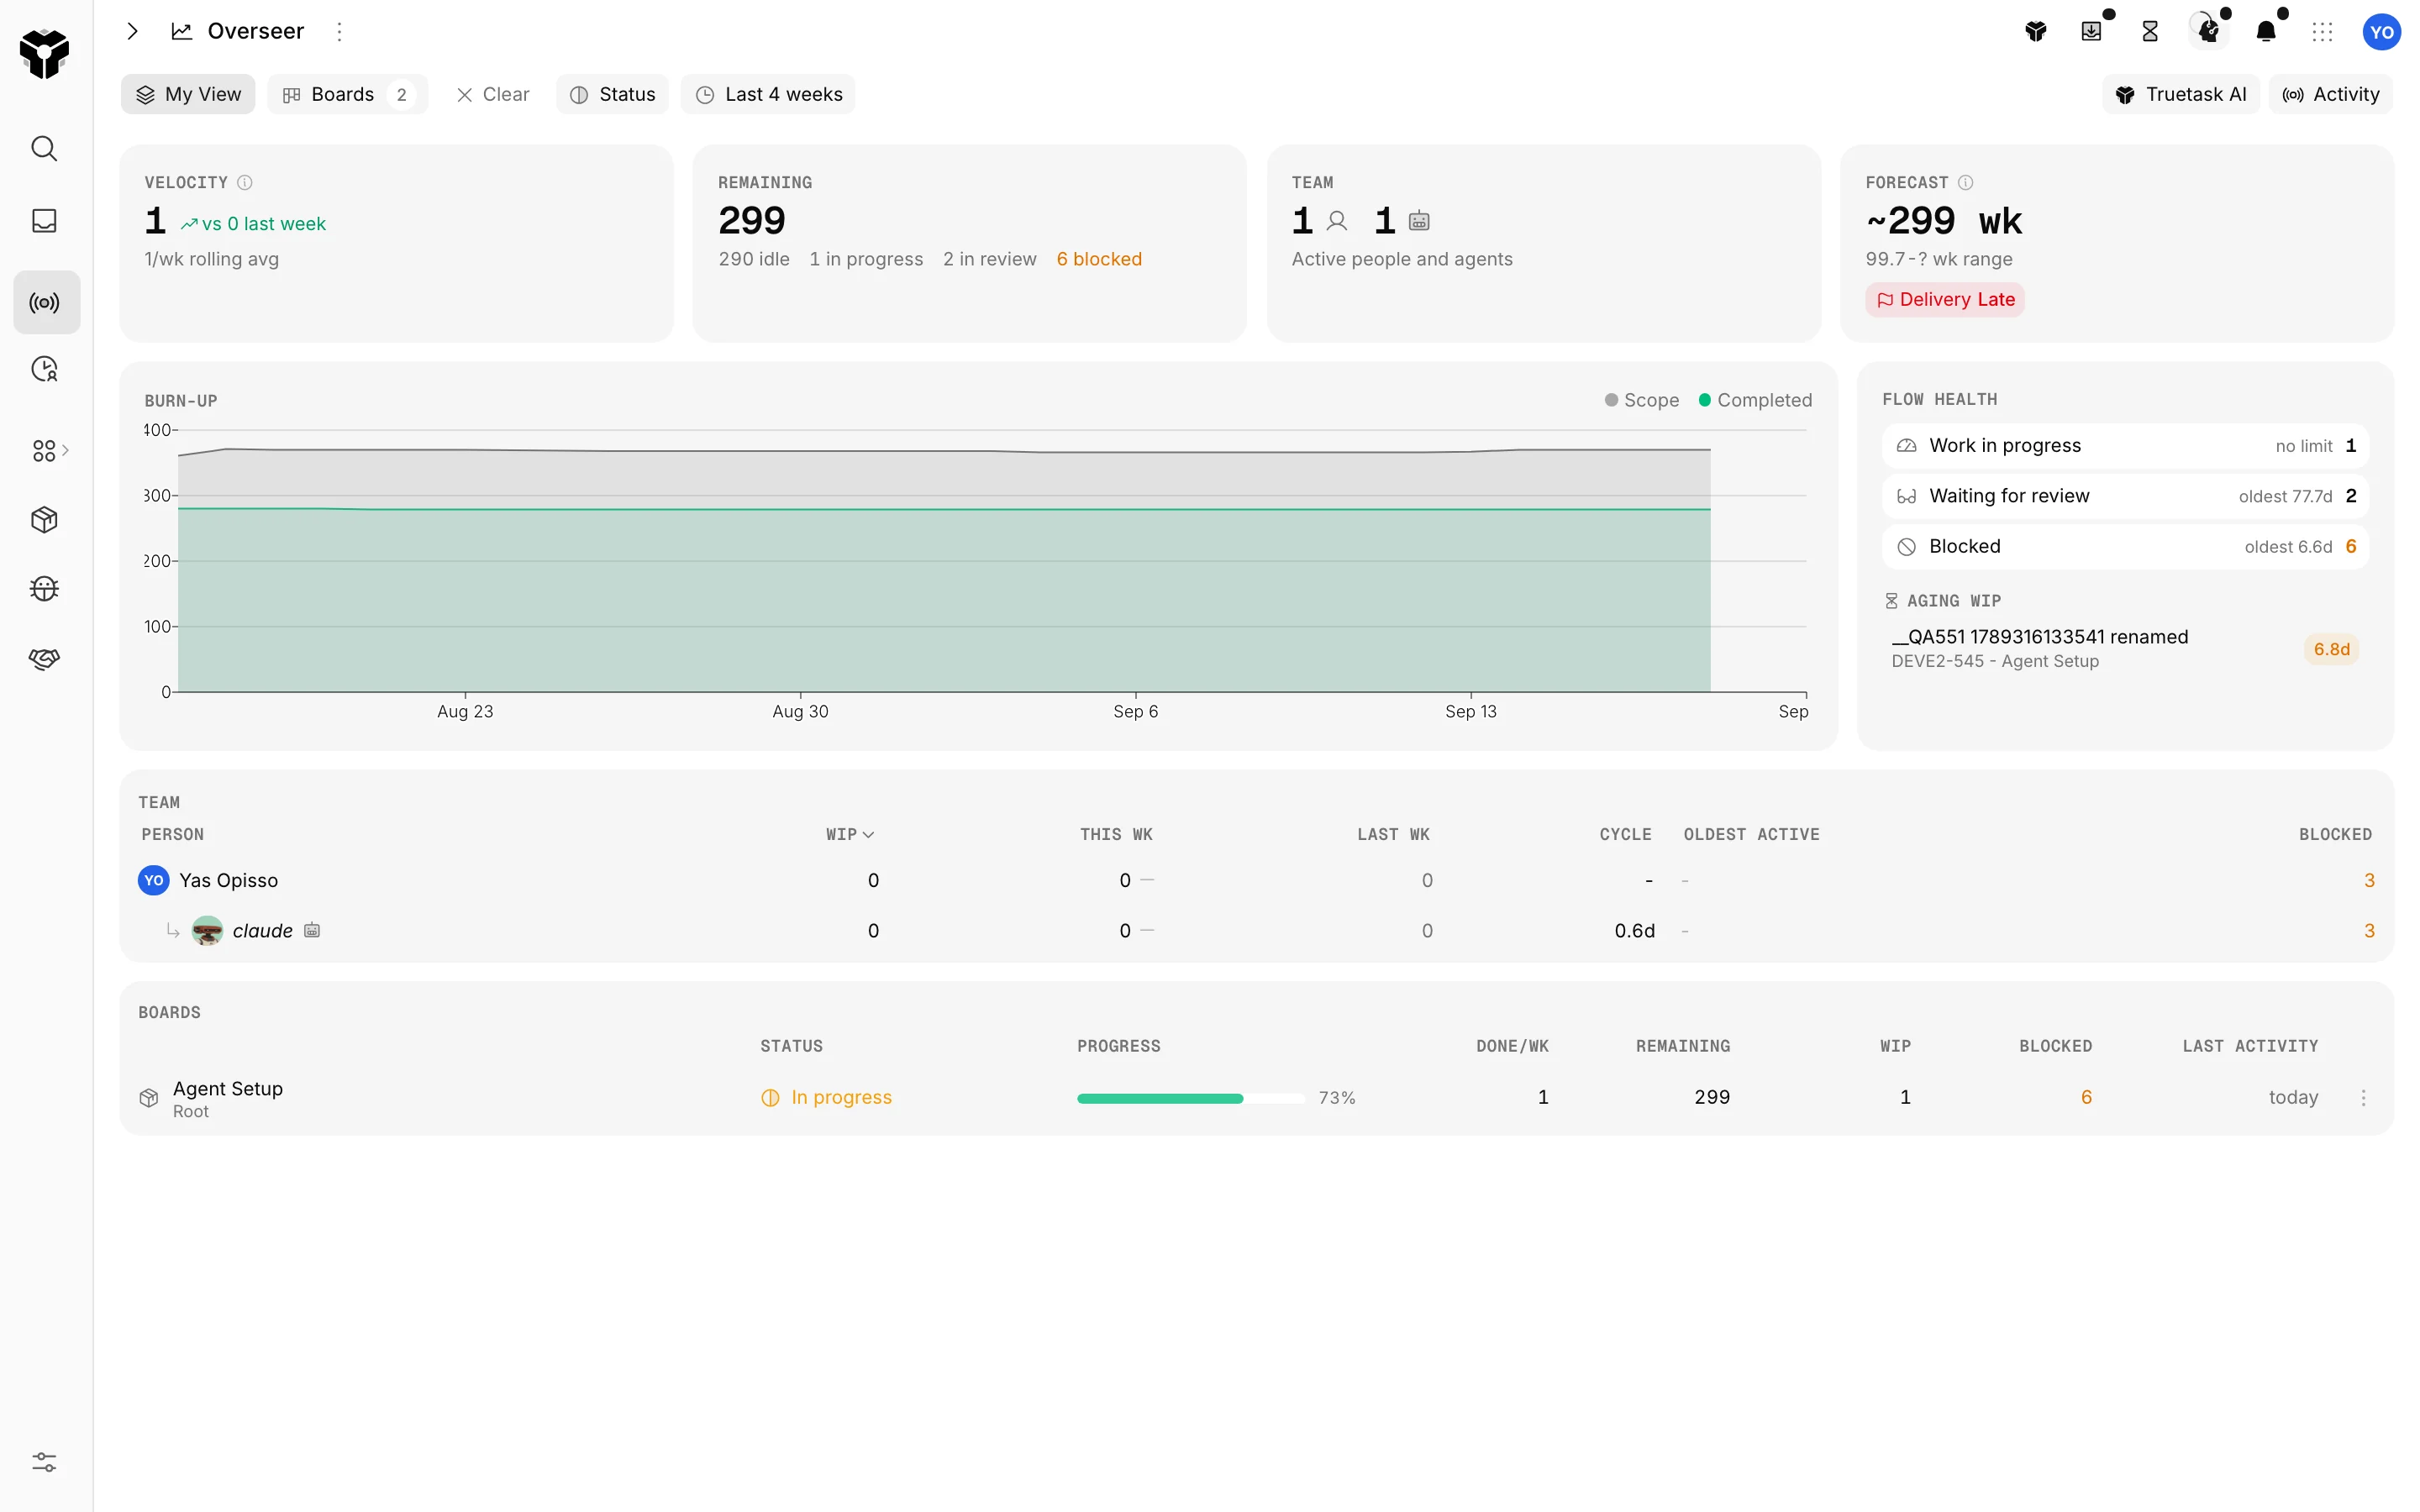Open the _QA551 aging WIP item
2420x1512 pixels.
click(x=2125, y=648)
